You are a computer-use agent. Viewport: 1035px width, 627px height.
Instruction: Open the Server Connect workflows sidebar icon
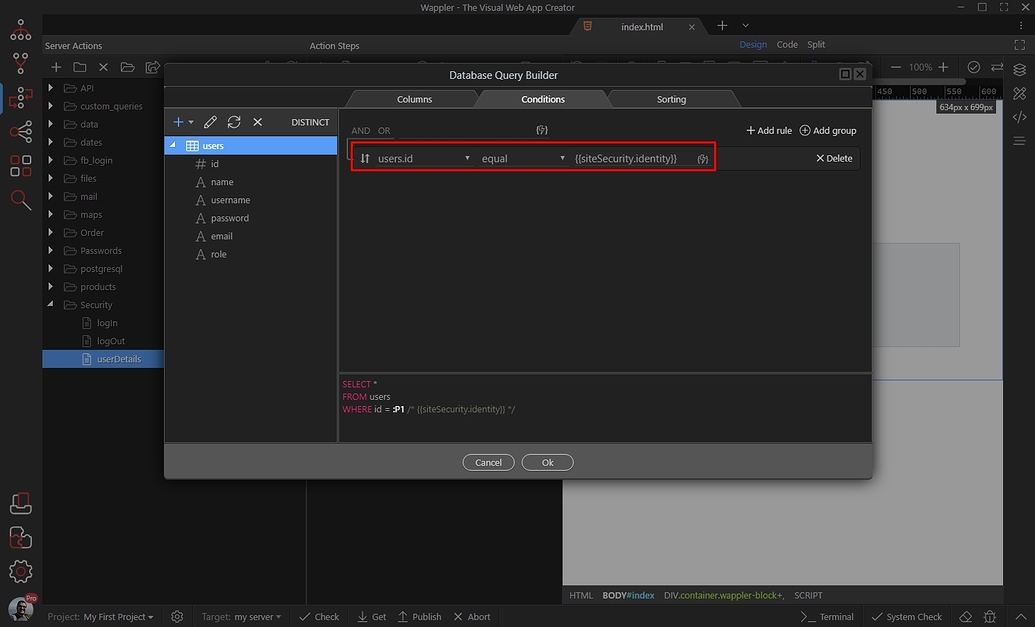tap(20, 98)
